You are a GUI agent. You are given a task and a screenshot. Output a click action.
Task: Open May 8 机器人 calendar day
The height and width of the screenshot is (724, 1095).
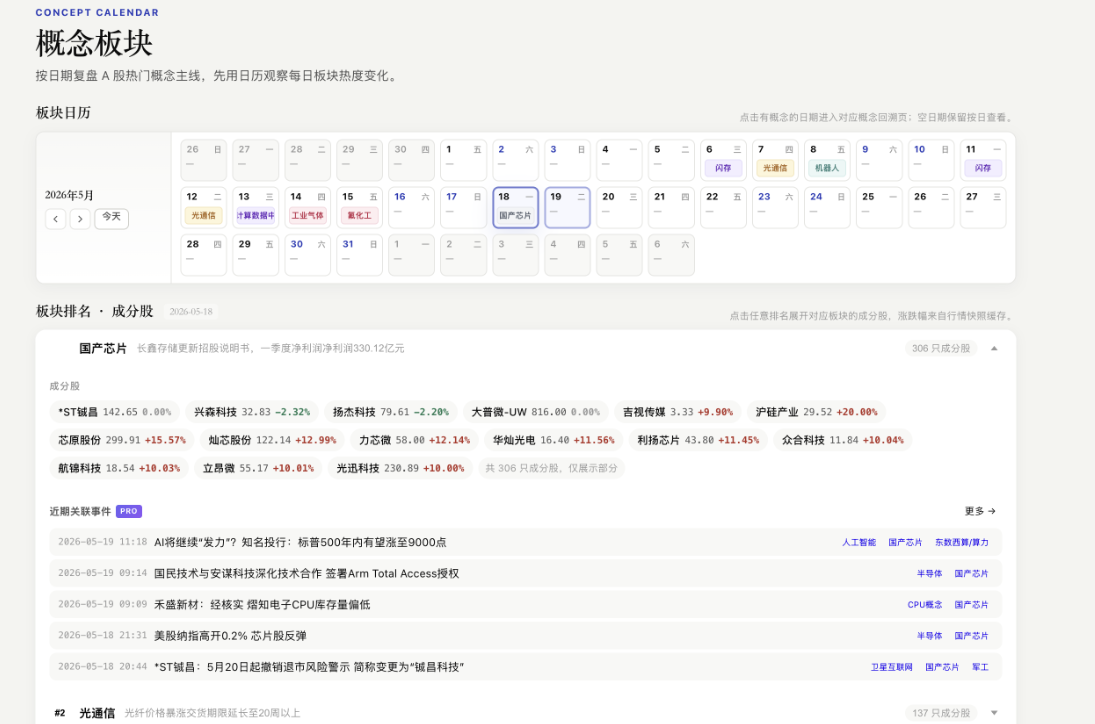[827, 160]
